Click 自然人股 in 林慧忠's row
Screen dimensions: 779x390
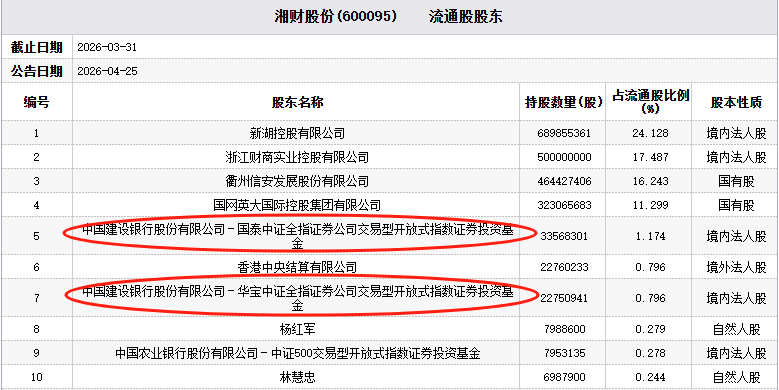(736, 378)
